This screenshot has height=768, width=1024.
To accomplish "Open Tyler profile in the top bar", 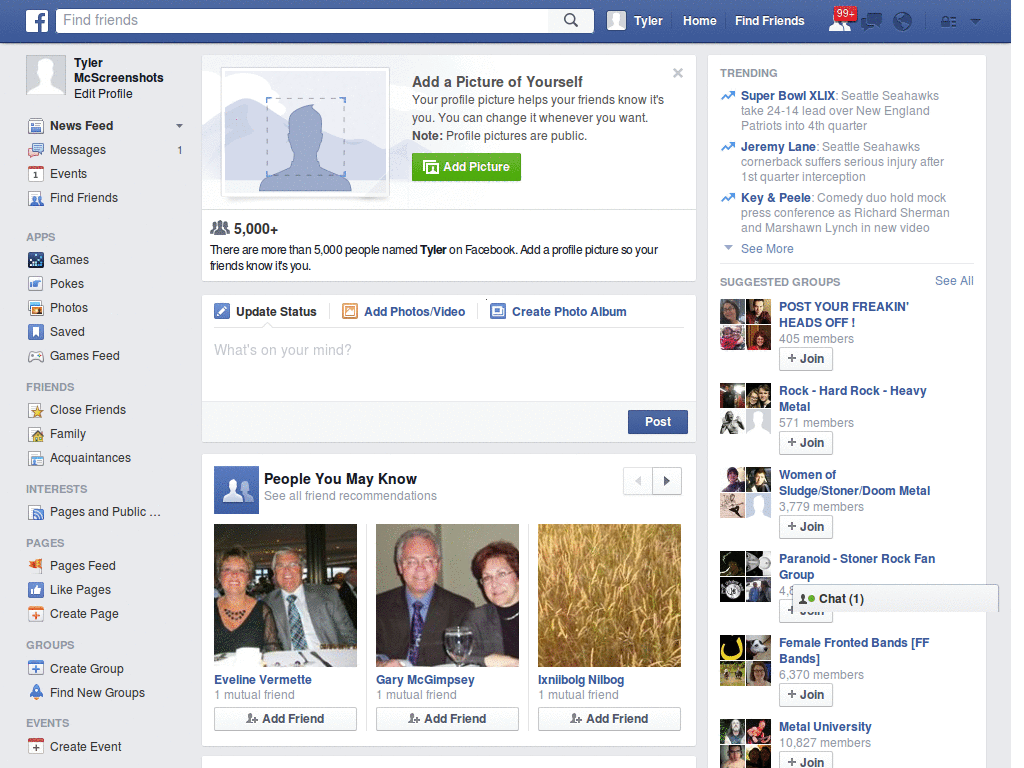I will tap(635, 21).
